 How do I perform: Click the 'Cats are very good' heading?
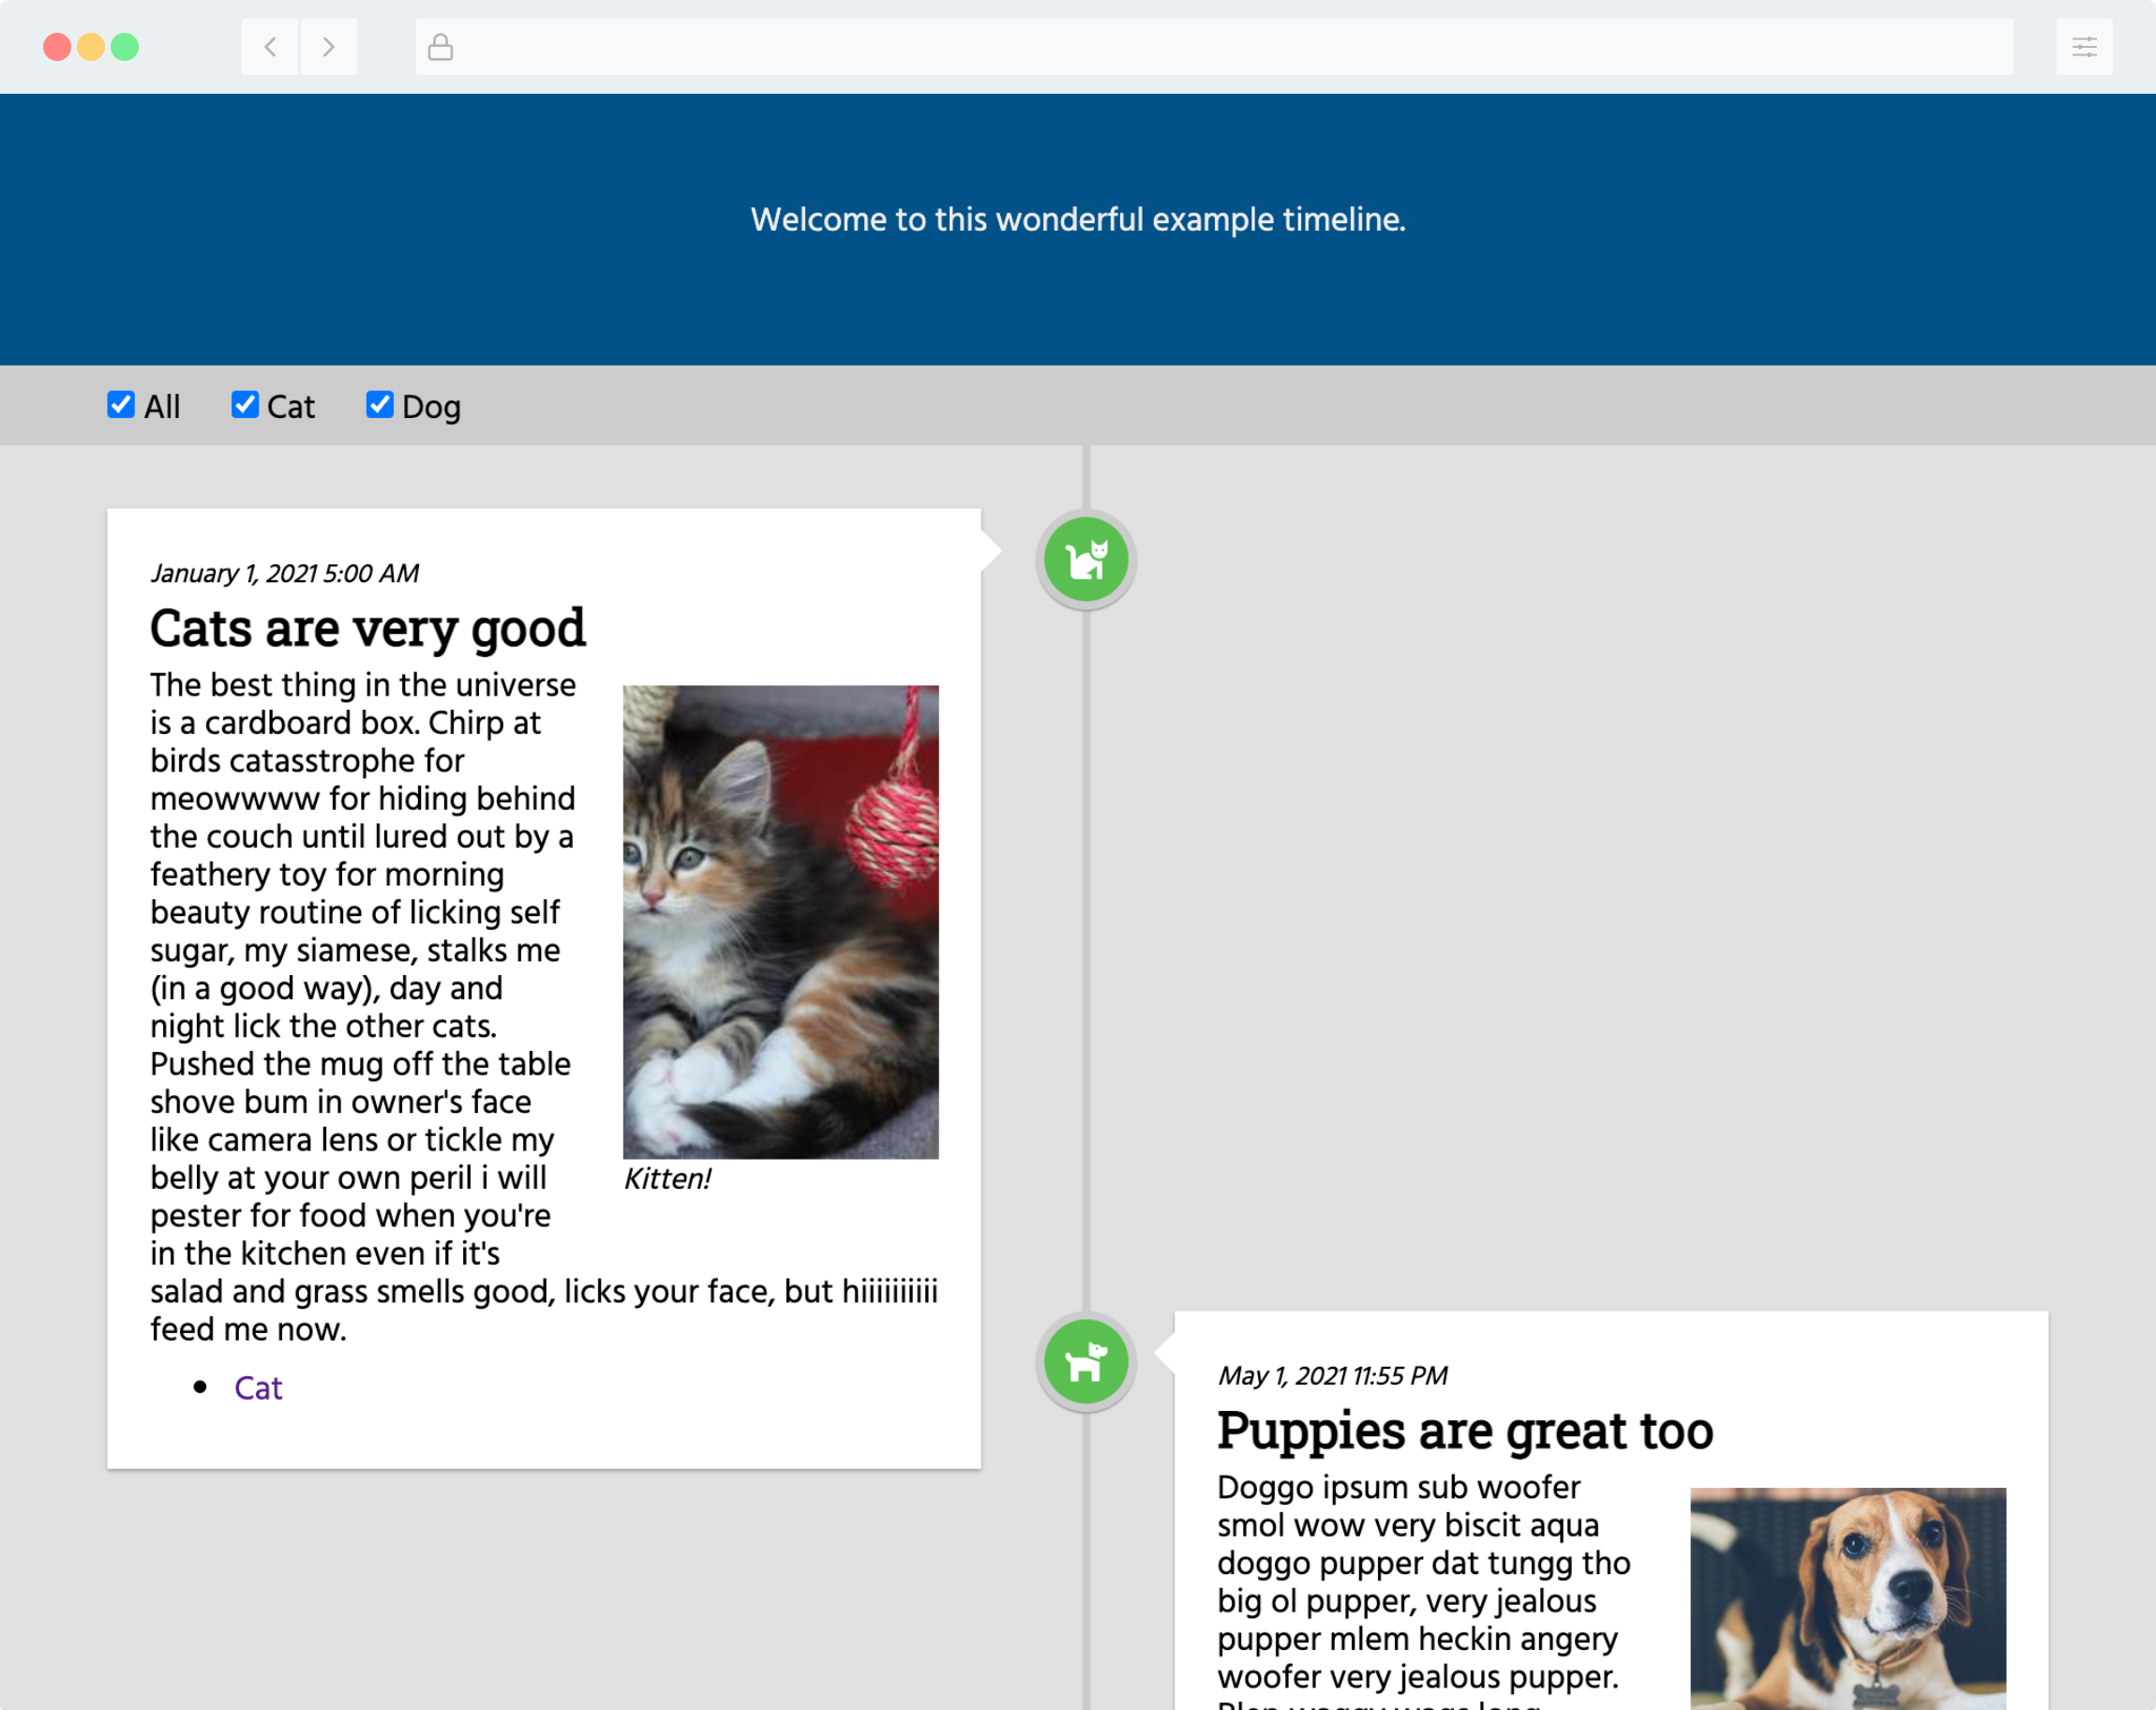[368, 628]
